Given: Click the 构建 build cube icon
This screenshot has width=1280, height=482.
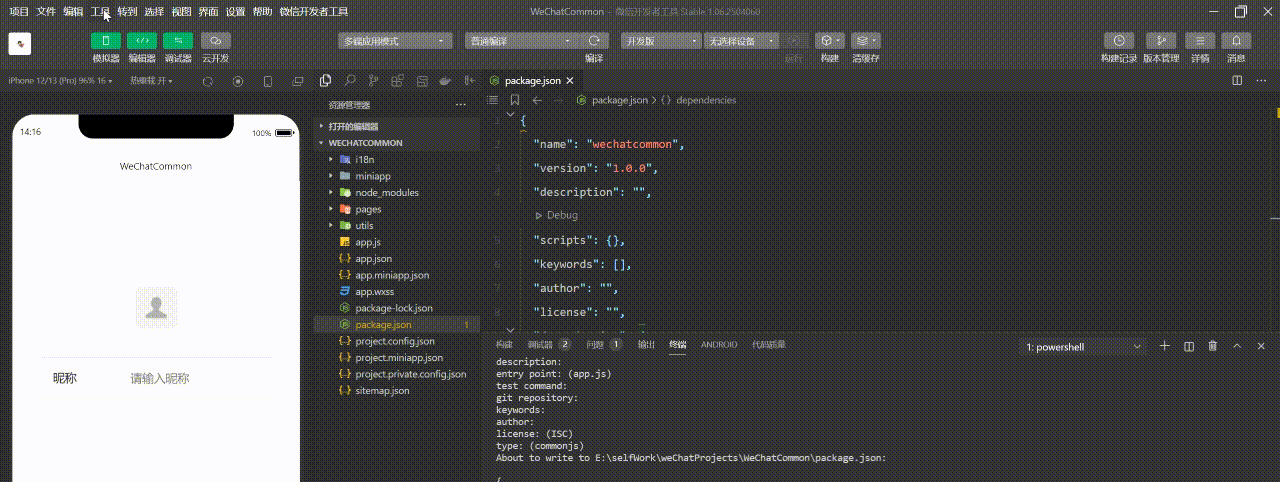Looking at the screenshot, I should [x=830, y=41].
